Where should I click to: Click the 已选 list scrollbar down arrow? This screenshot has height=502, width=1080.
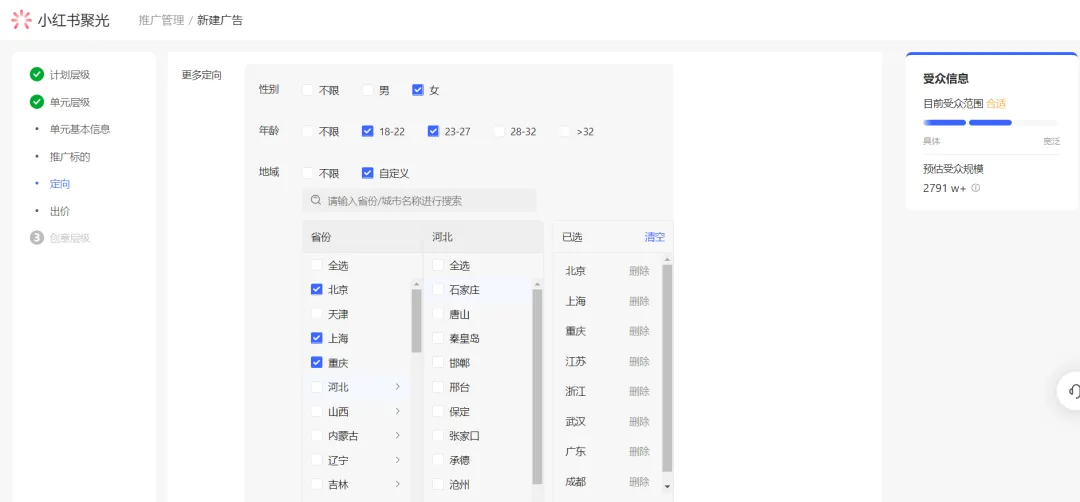(667, 486)
